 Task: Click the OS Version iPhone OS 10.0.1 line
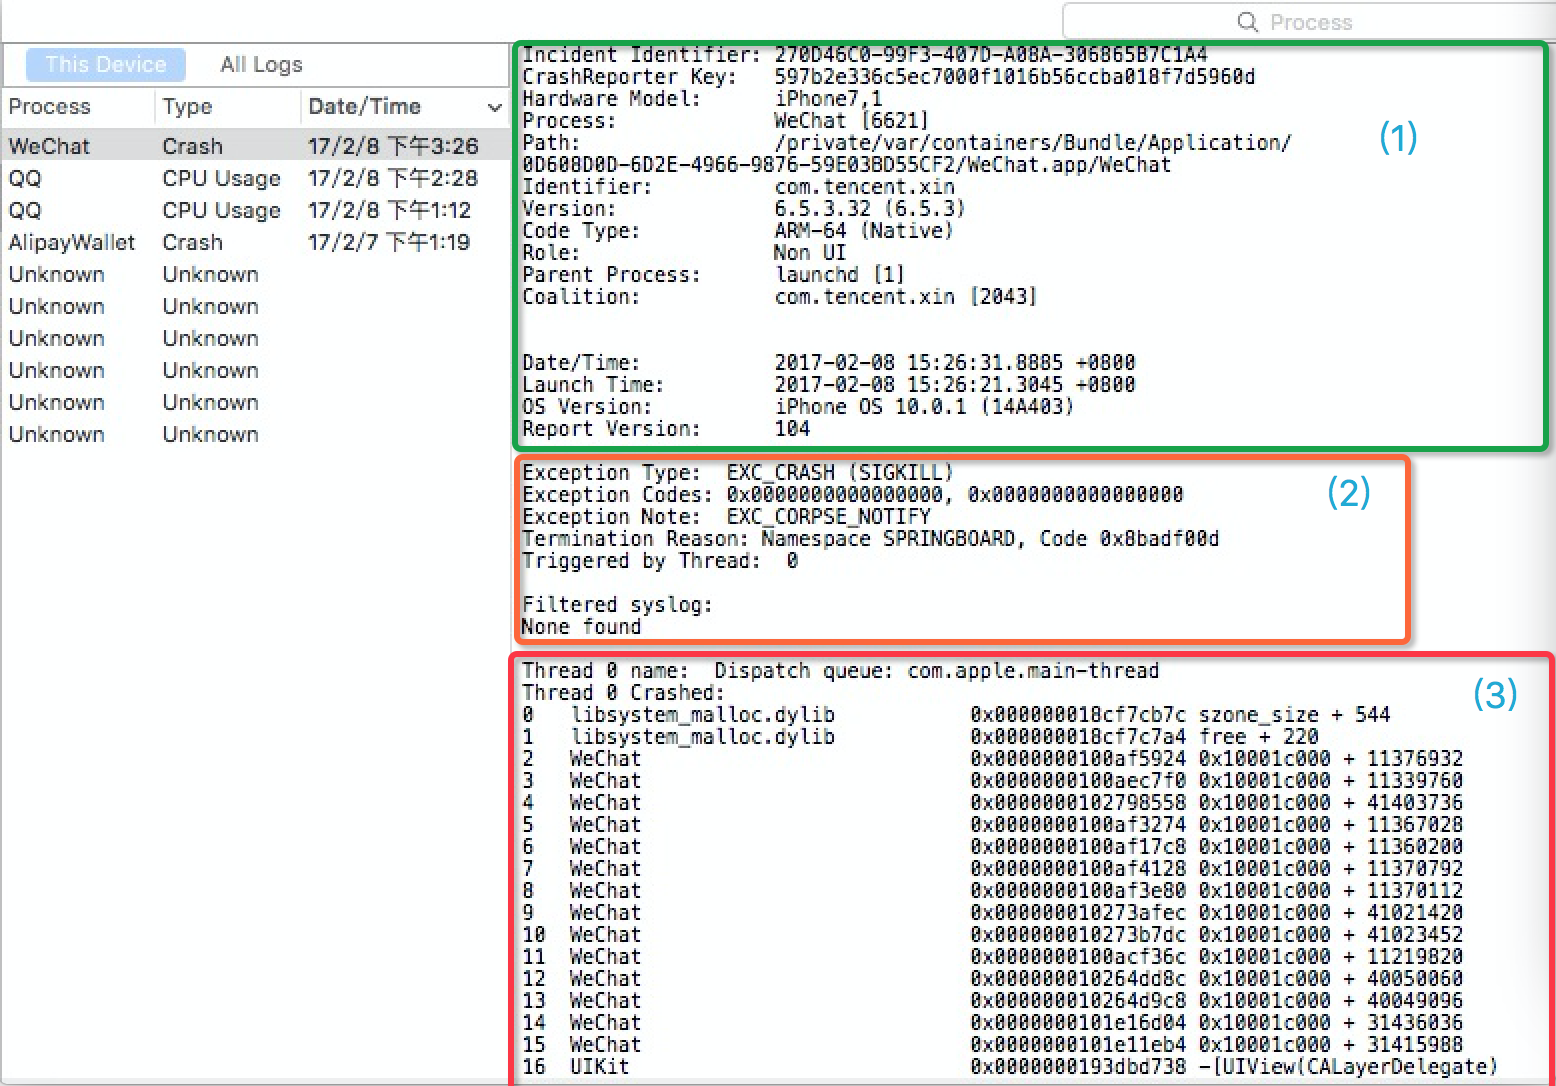tap(798, 407)
